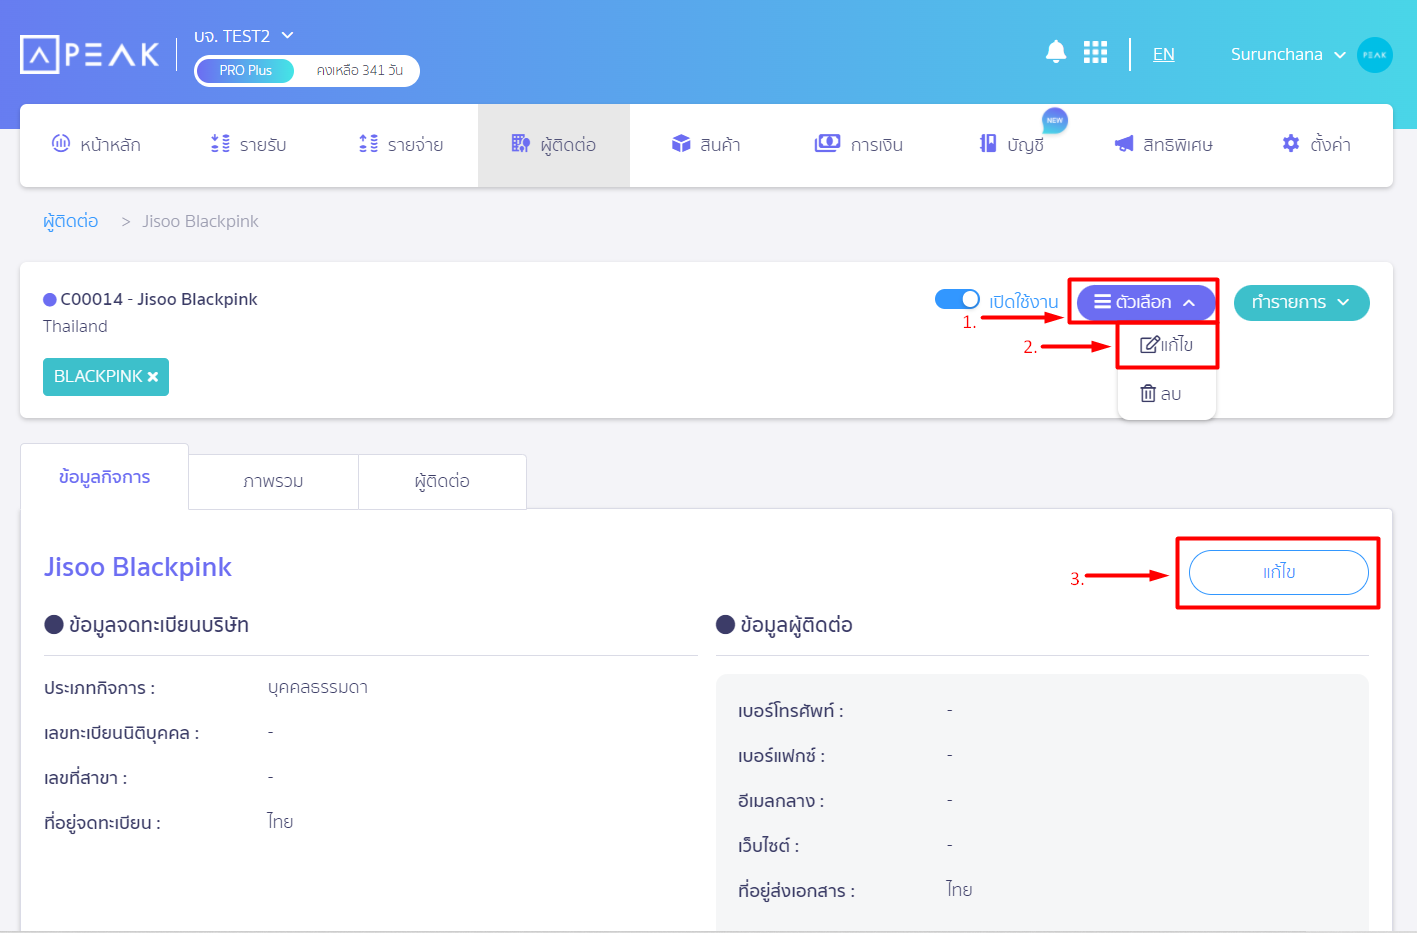The height and width of the screenshot is (933, 1417).
Task: Click the megaphone icon beside สิทธิพิเศษ
Action: pos(1124,144)
